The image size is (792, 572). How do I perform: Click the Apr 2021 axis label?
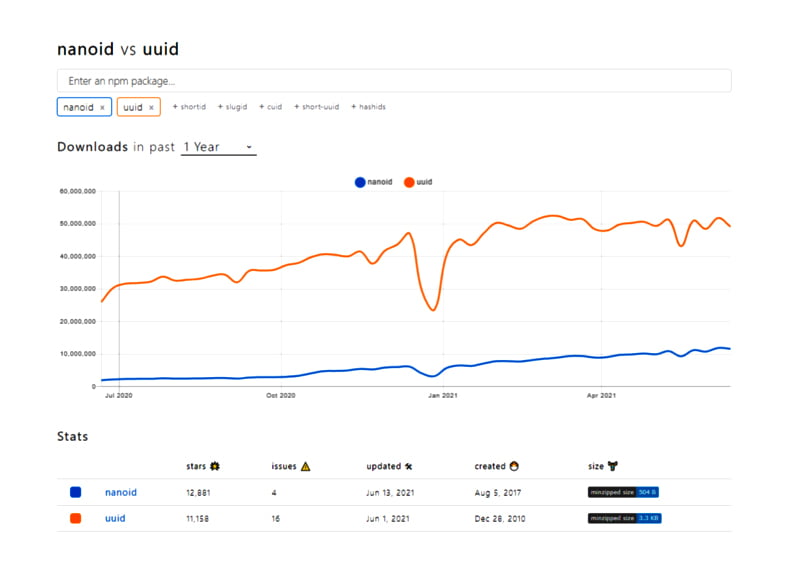pyautogui.click(x=601, y=396)
